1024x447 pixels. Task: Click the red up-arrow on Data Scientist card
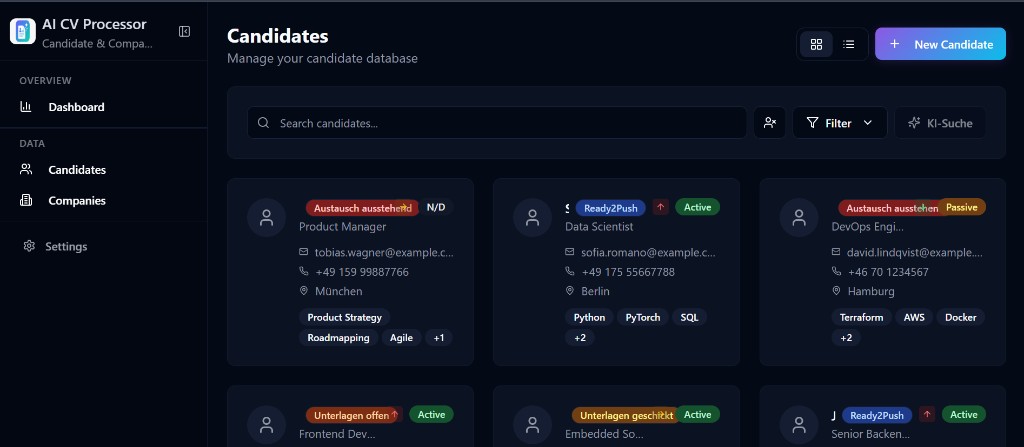[x=660, y=207]
